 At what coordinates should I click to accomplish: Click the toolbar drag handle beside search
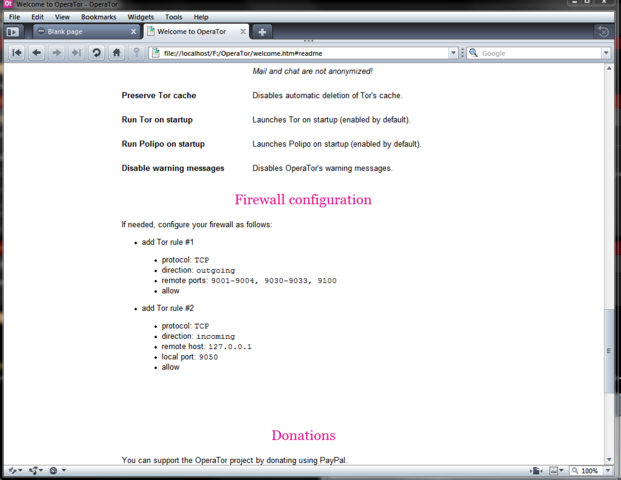[463, 53]
